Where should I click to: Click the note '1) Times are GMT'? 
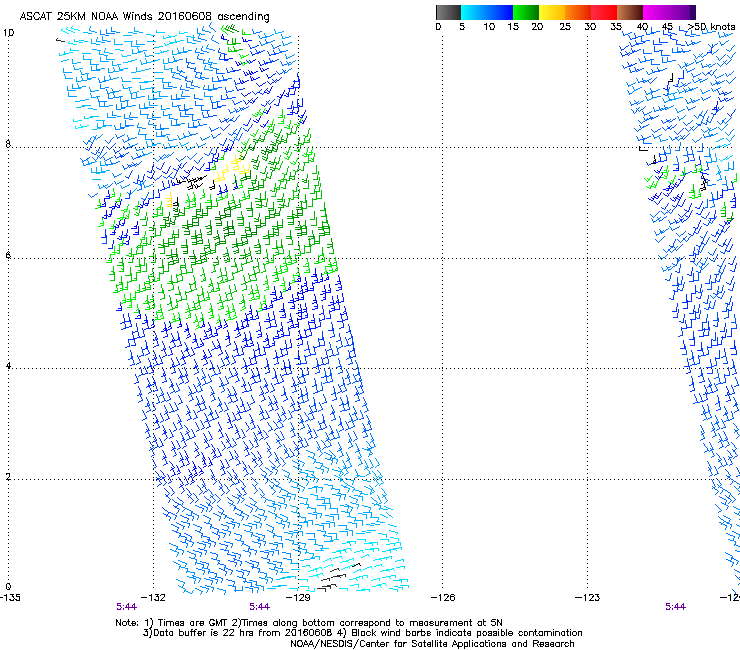pos(185,623)
